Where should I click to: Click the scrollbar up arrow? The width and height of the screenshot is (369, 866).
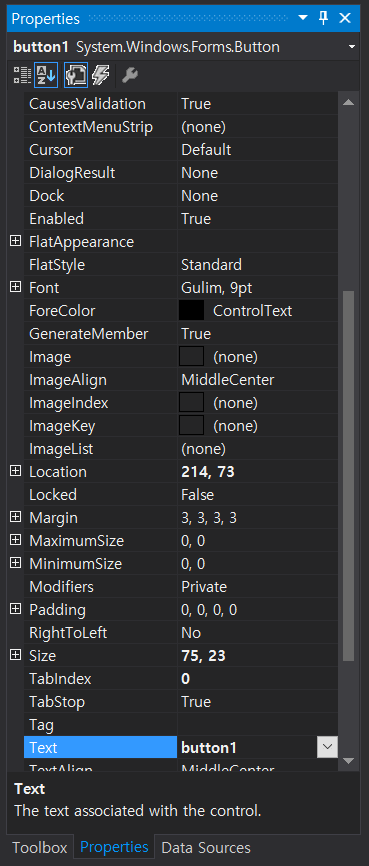point(348,103)
